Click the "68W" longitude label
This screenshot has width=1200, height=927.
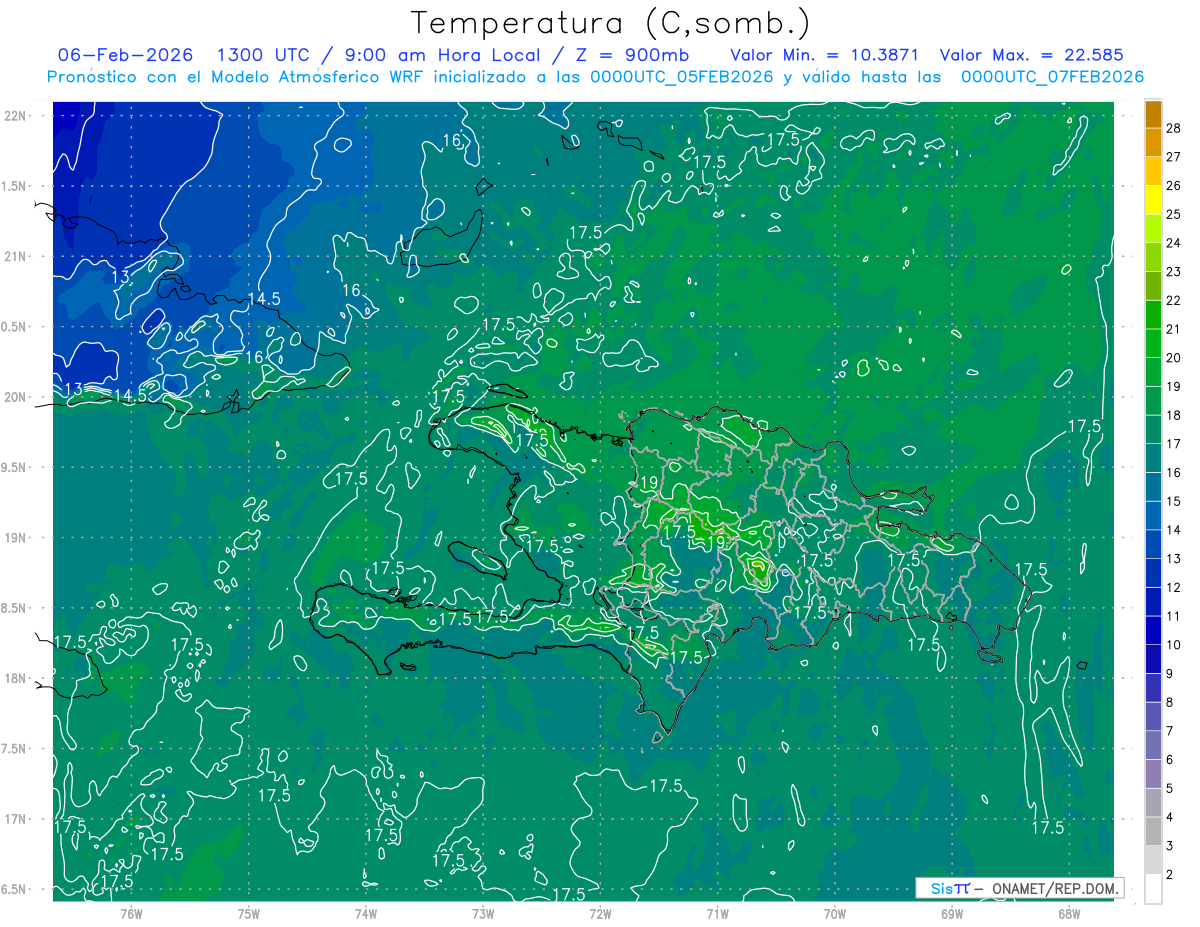pos(1069,914)
